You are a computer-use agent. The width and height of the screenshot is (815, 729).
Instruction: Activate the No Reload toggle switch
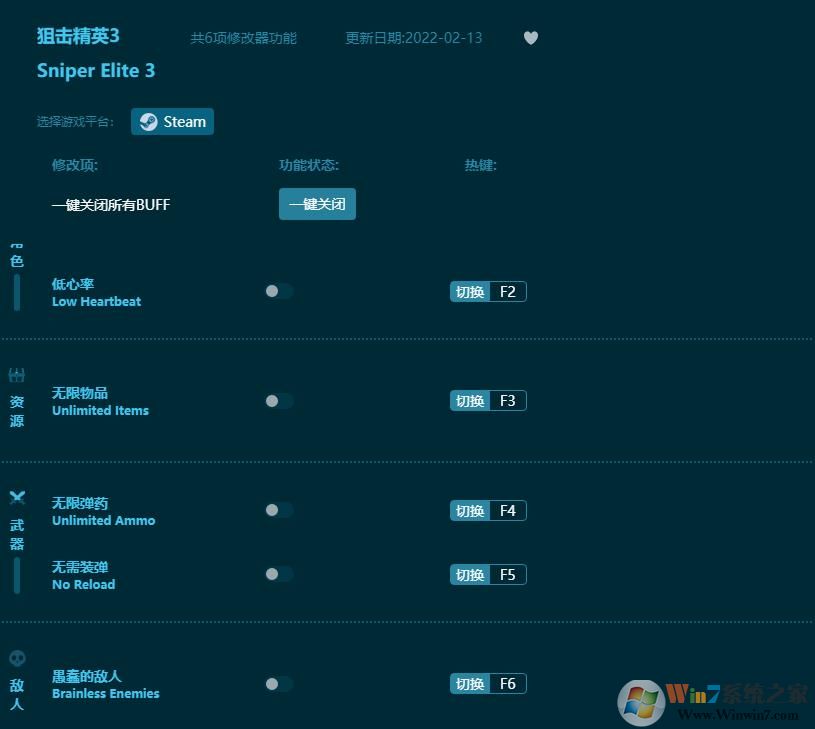(x=278, y=574)
